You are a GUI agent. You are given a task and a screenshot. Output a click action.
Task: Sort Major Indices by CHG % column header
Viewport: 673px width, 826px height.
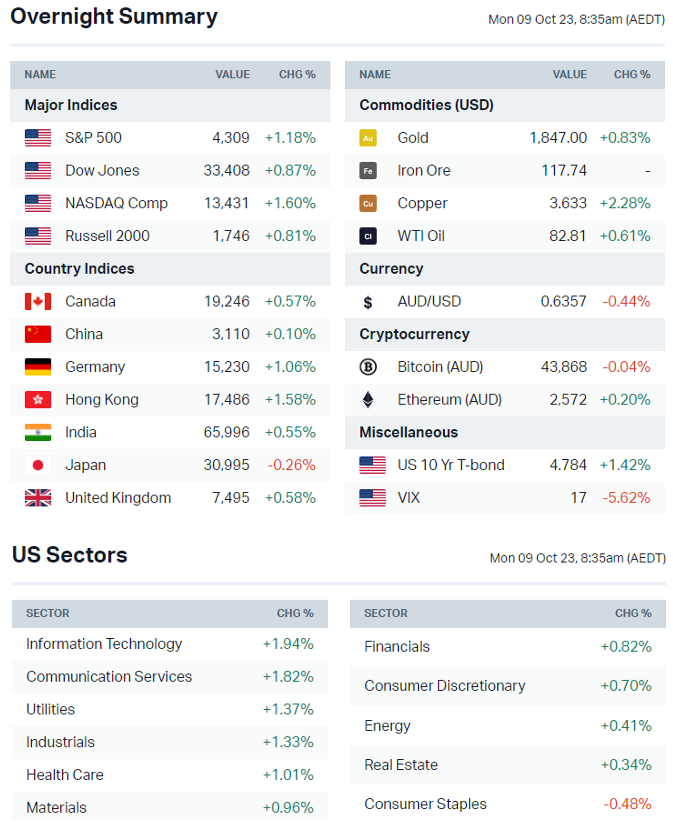(x=297, y=75)
